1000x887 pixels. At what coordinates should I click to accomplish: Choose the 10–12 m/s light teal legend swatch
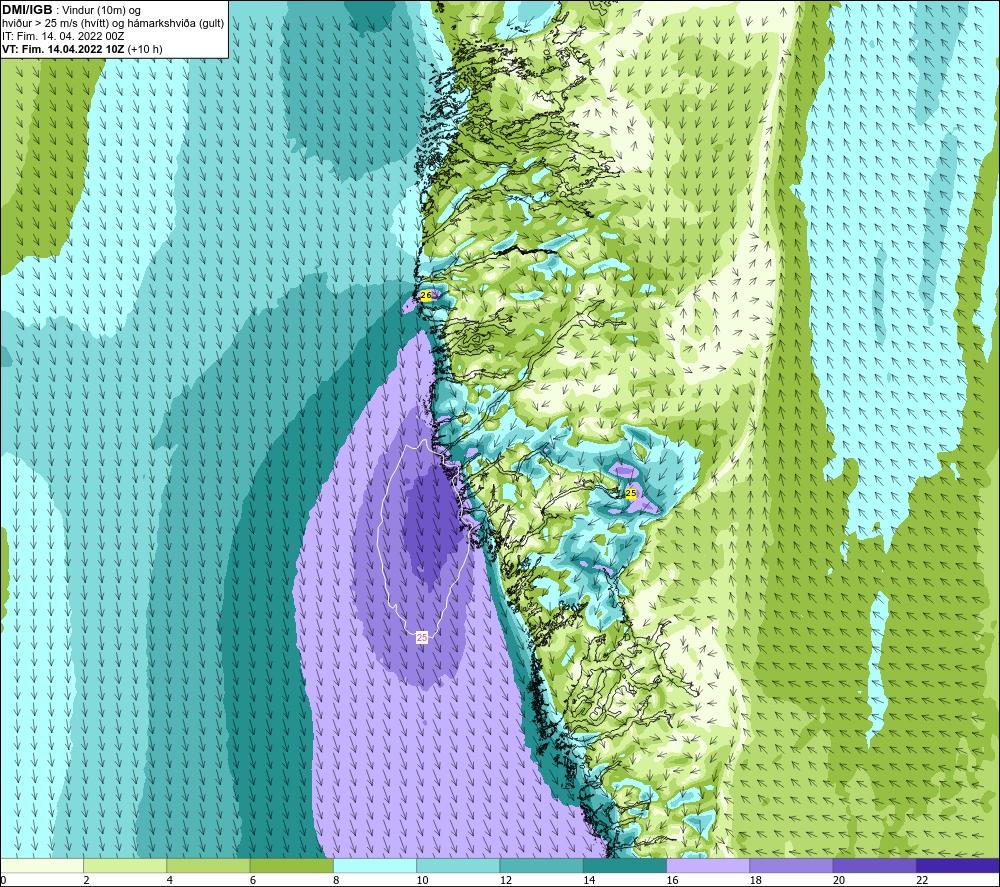(458, 866)
